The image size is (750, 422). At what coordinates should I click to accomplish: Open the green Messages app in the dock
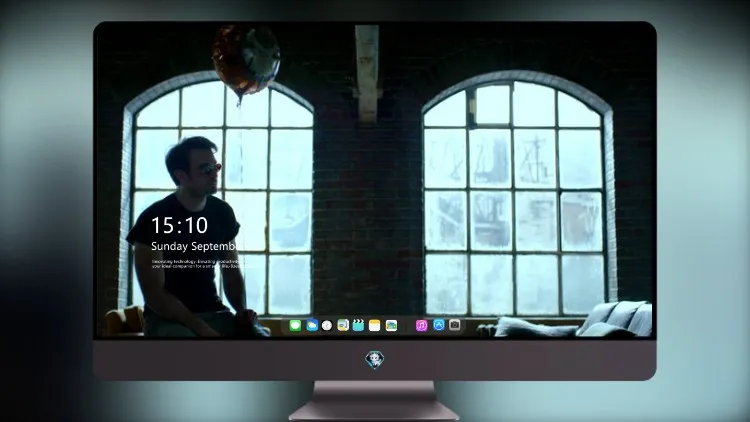295,326
